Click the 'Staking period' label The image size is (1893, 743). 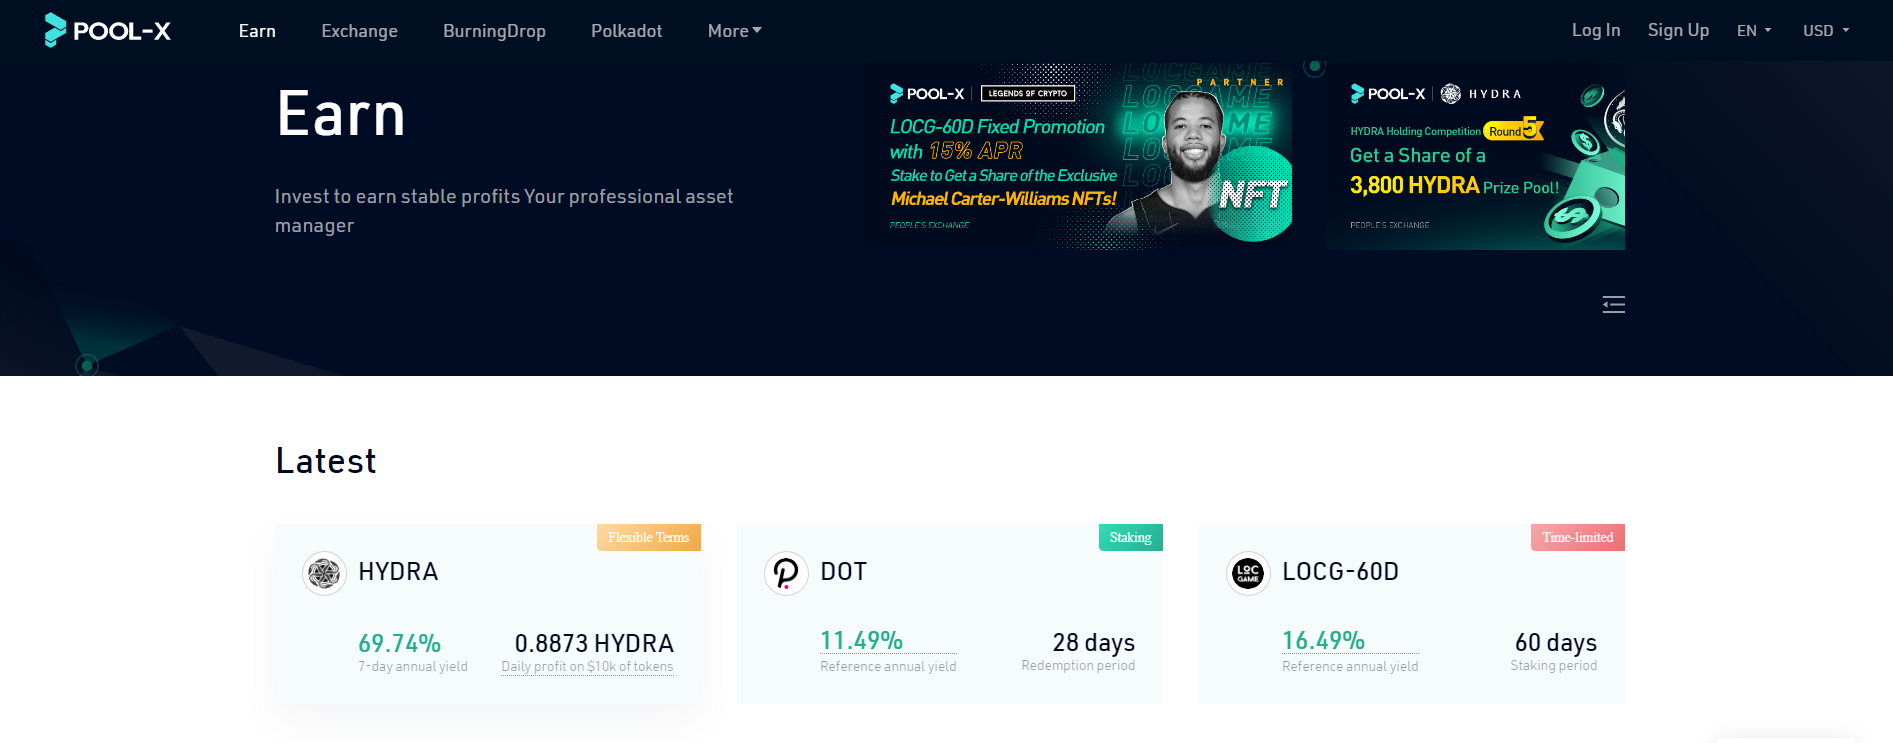pos(1553,666)
